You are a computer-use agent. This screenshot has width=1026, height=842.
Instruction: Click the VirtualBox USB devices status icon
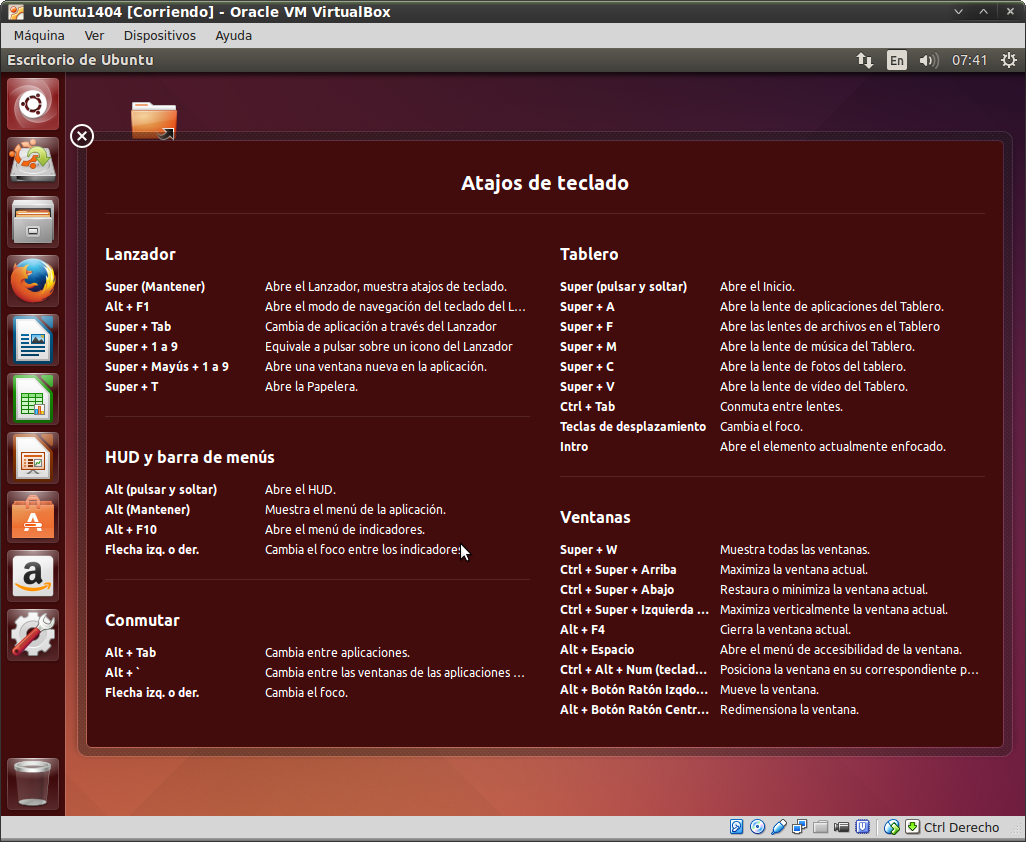pyautogui.click(x=778, y=827)
